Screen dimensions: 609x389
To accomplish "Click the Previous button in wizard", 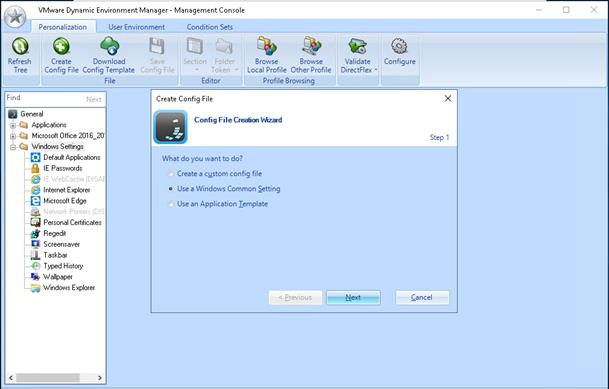I will click(295, 297).
